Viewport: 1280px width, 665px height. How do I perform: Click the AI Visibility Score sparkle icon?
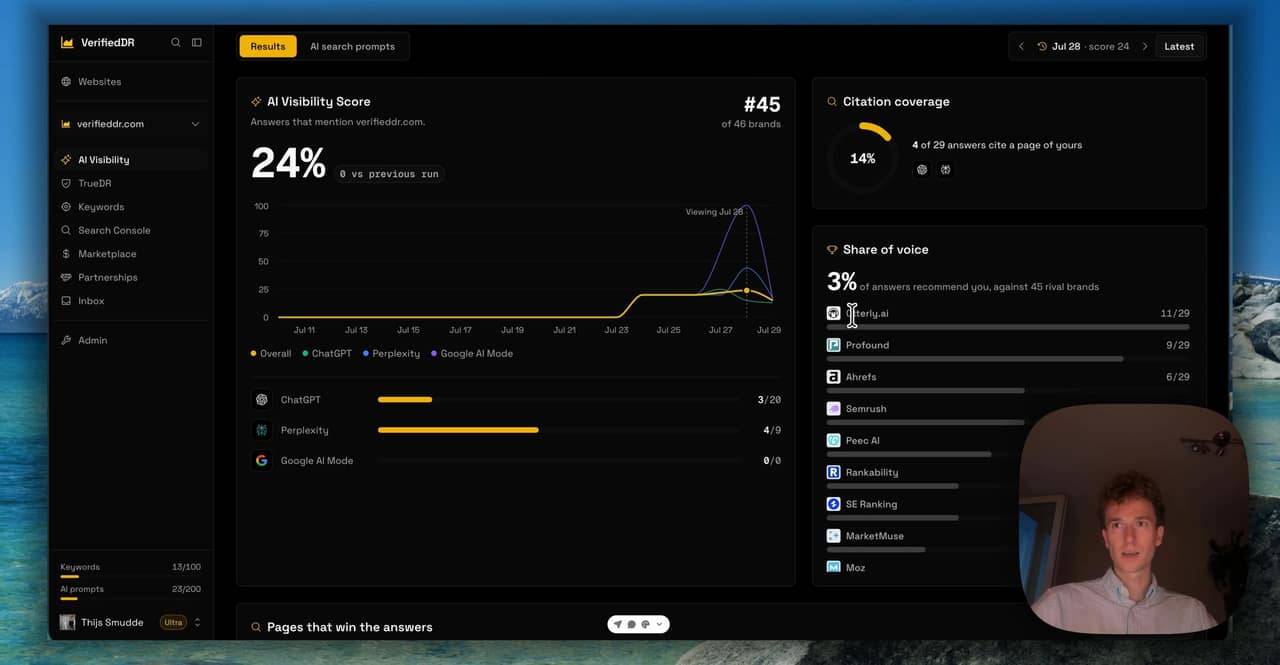pyautogui.click(x=256, y=102)
